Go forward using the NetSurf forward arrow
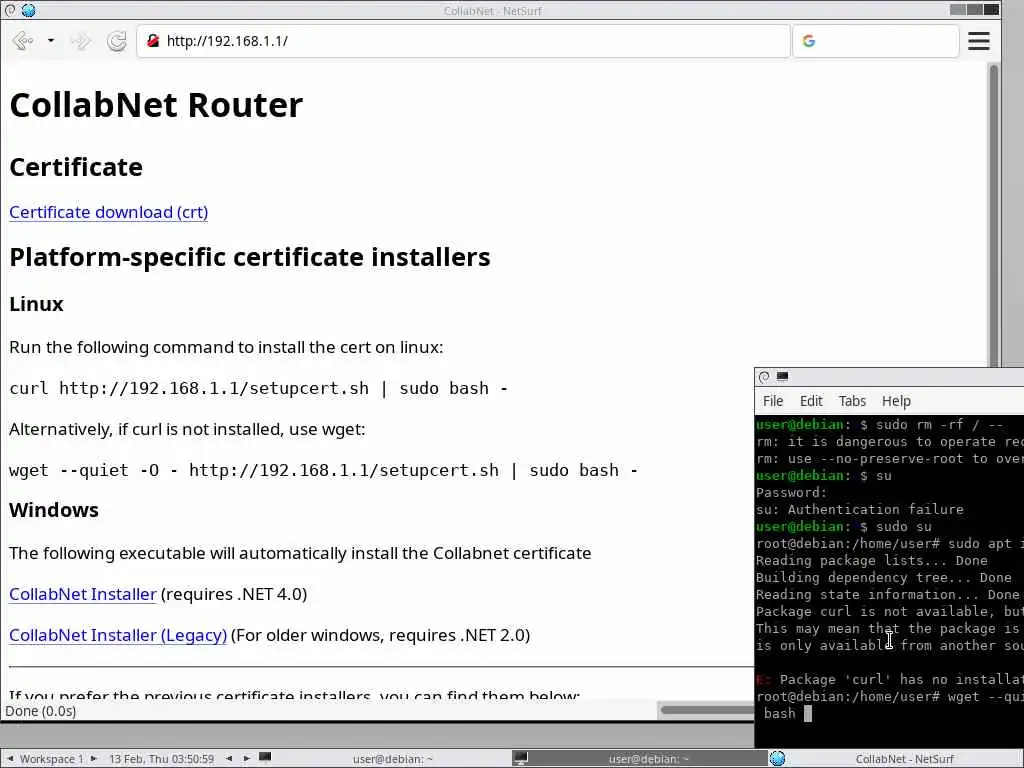Screen dimensions: 1024x768 81,41
